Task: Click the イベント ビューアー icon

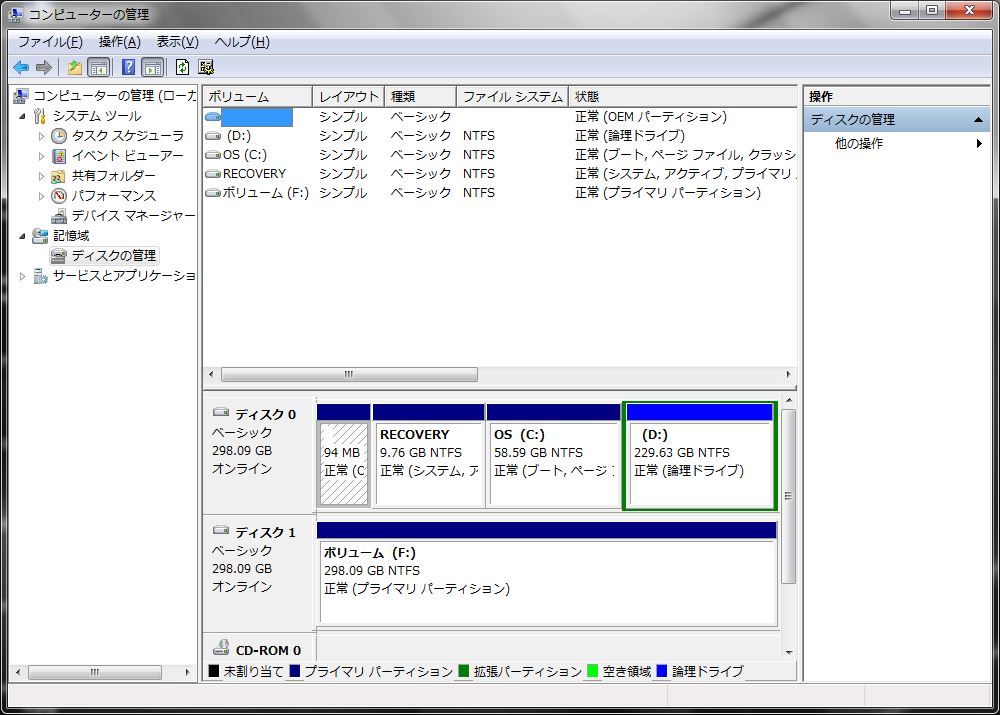Action: tap(59, 156)
